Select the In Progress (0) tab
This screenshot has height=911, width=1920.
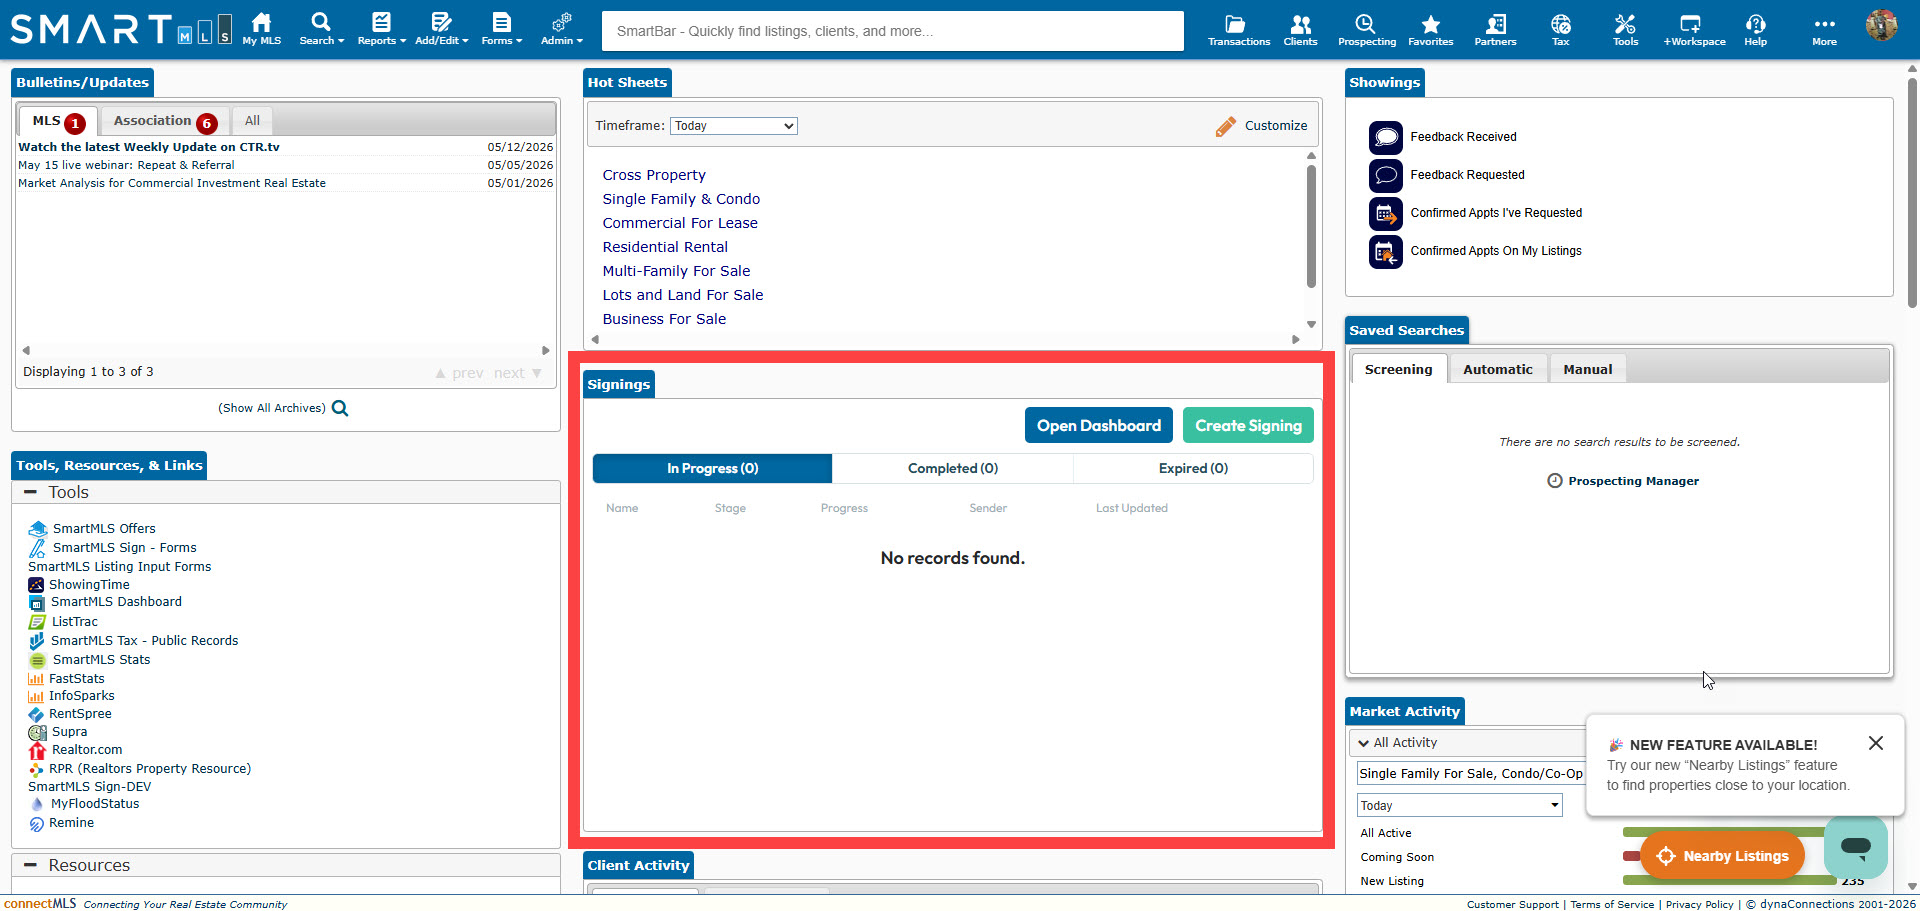click(712, 469)
